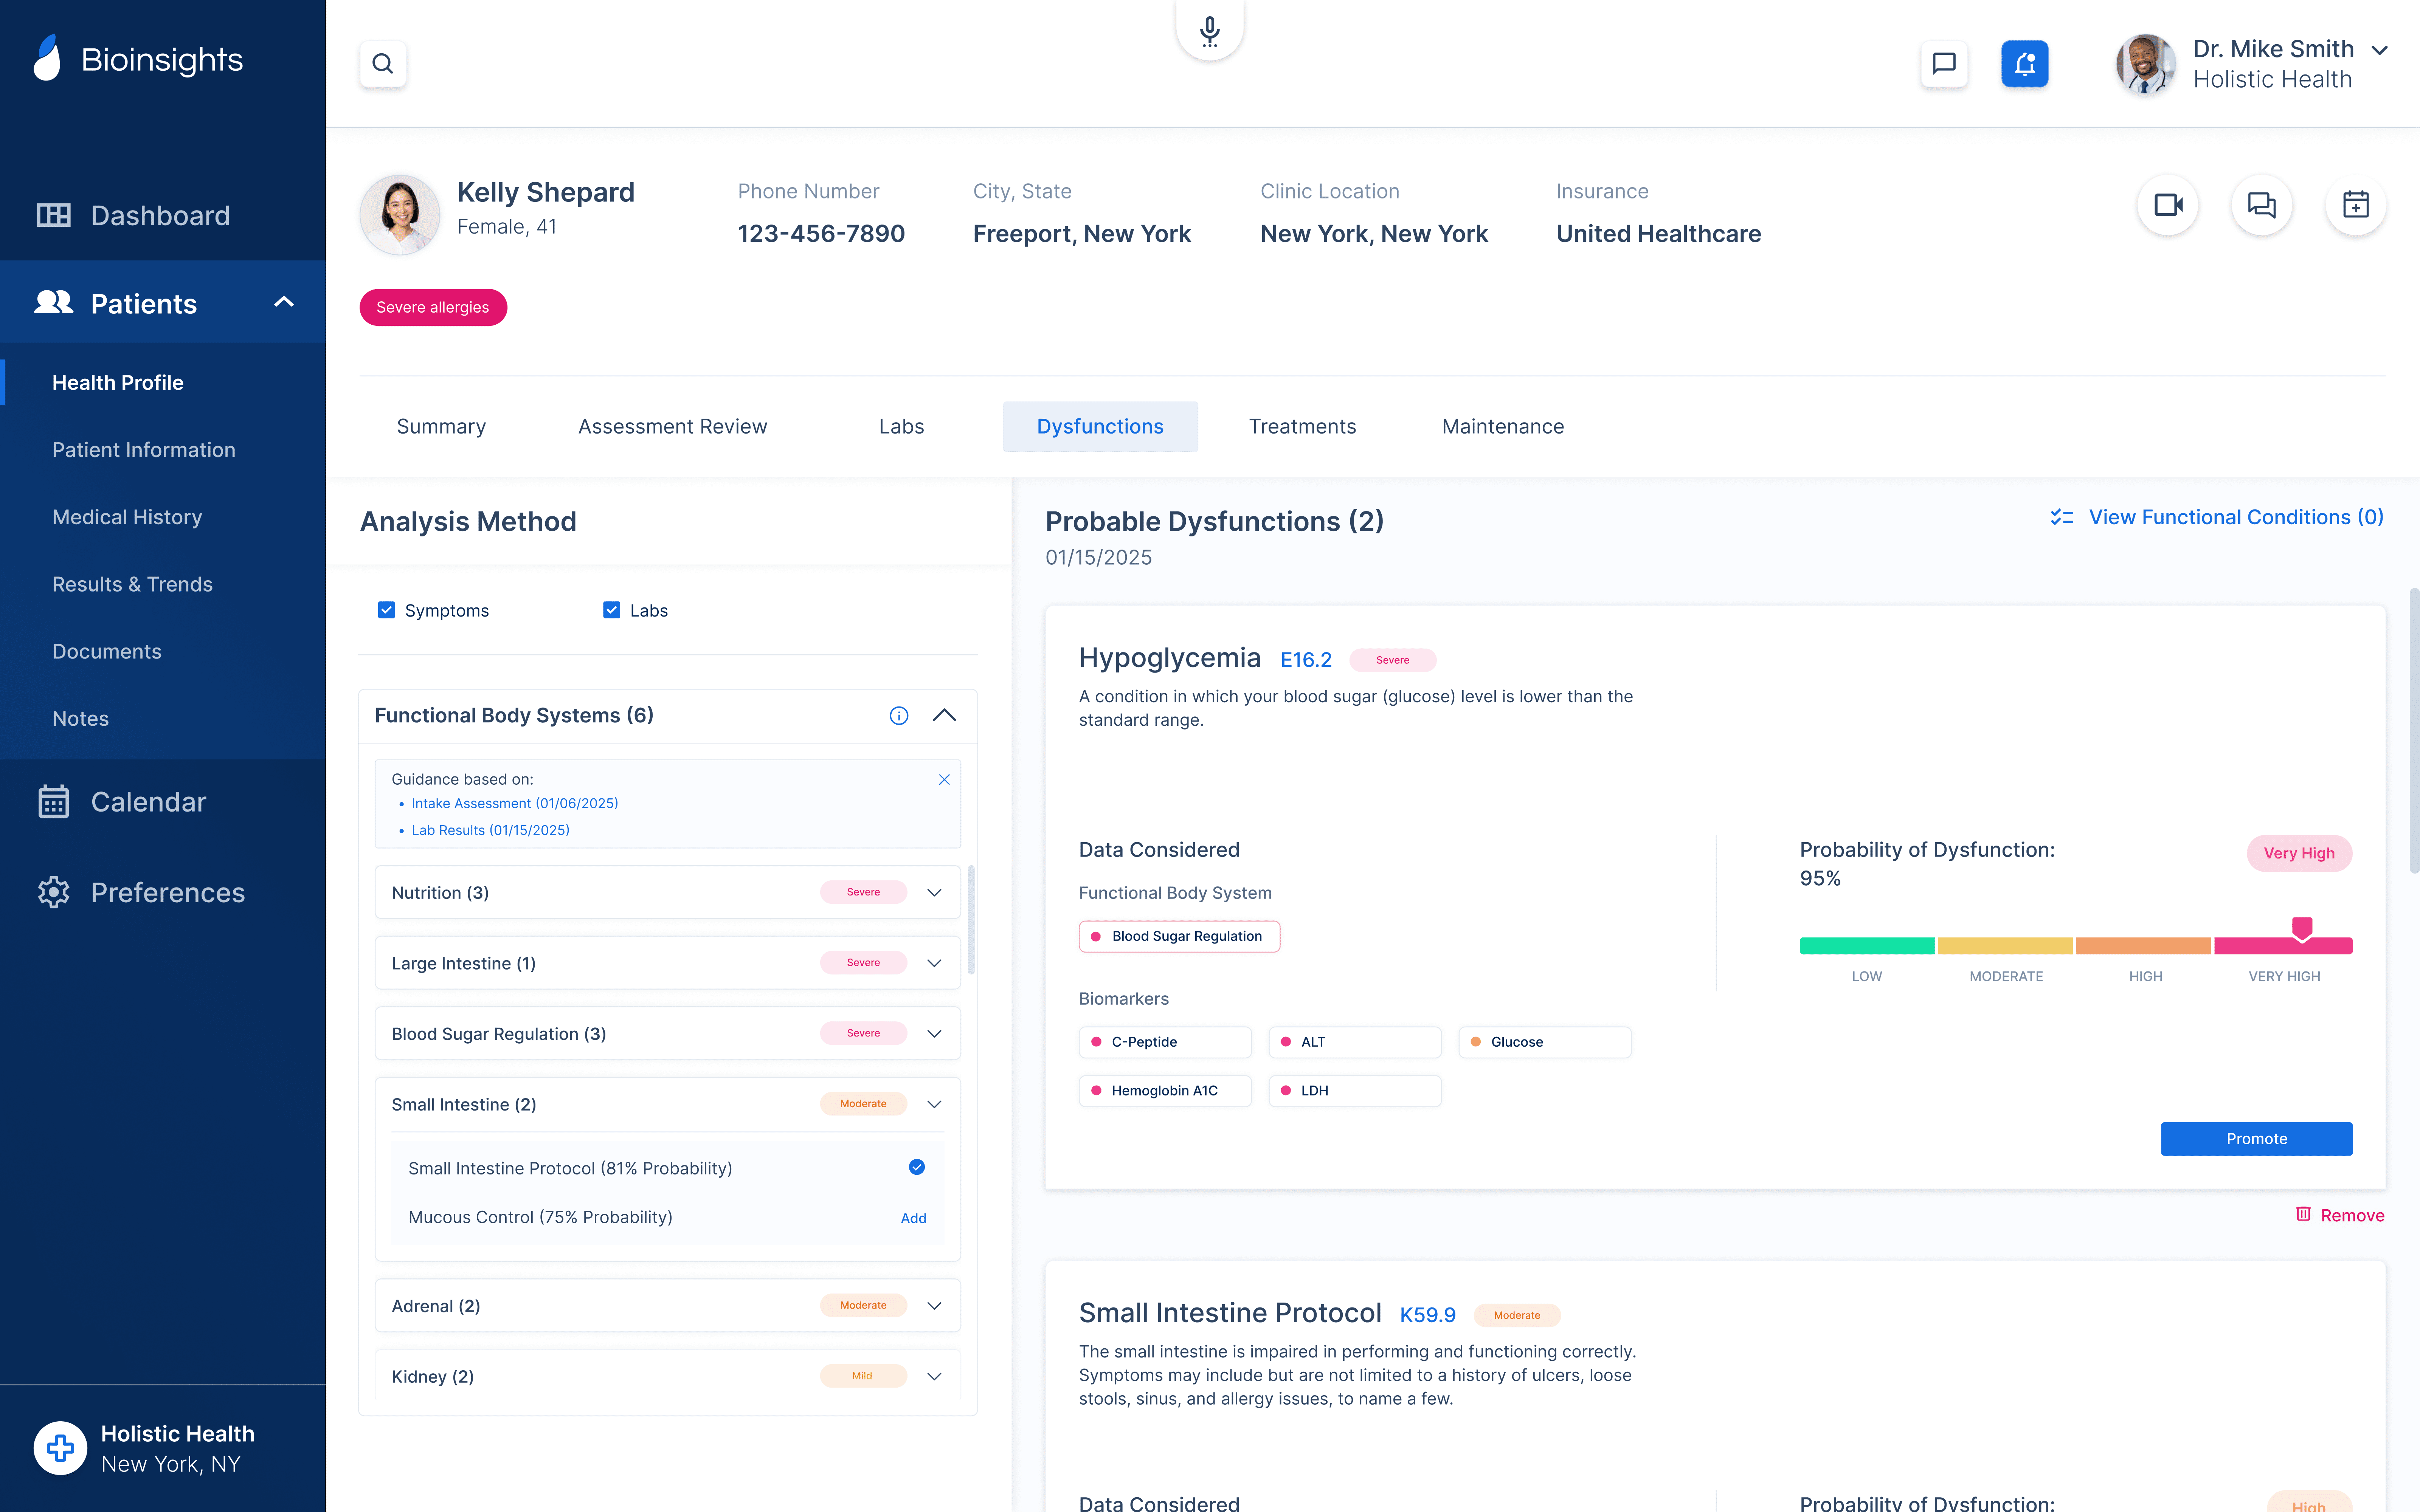Viewport: 2420px width, 1512px height.
Task: Open Medical History in sidebar
Action: click(127, 517)
